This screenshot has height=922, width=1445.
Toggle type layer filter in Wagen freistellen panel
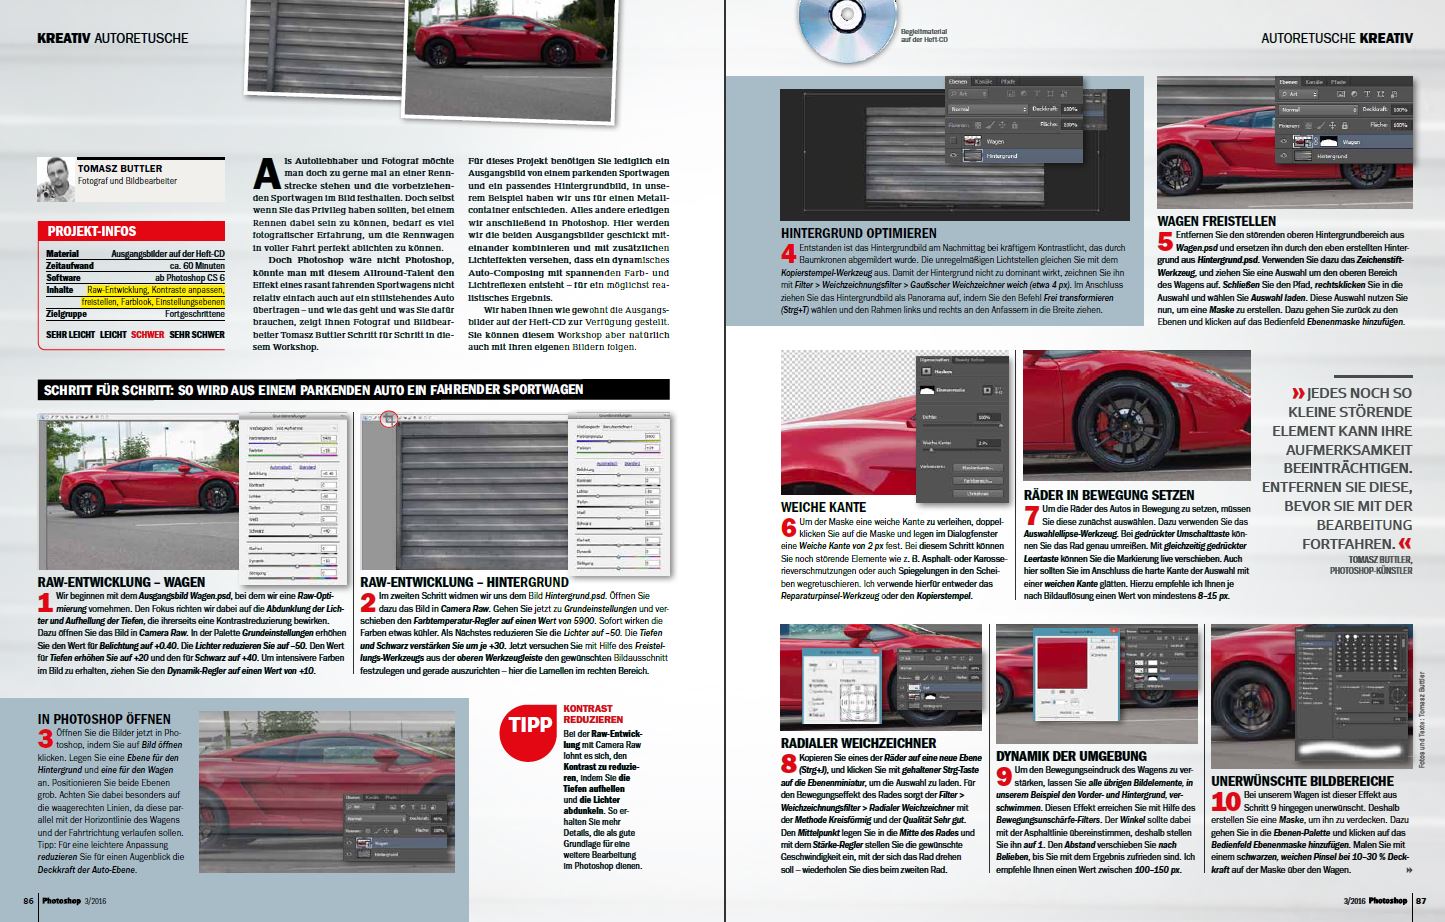click(1367, 94)
